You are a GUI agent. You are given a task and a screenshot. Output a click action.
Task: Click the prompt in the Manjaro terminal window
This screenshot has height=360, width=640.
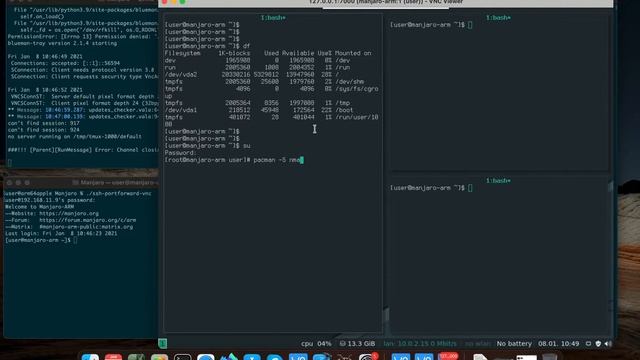coord(41,240)
